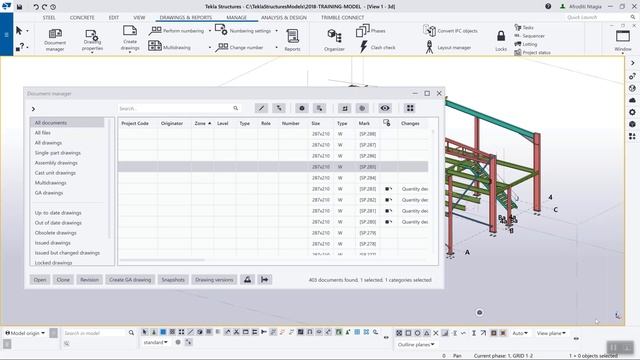Click the selection arrow tool in the ribbon
The height and width of the screenshot is (360, 640).
(19, 30)
